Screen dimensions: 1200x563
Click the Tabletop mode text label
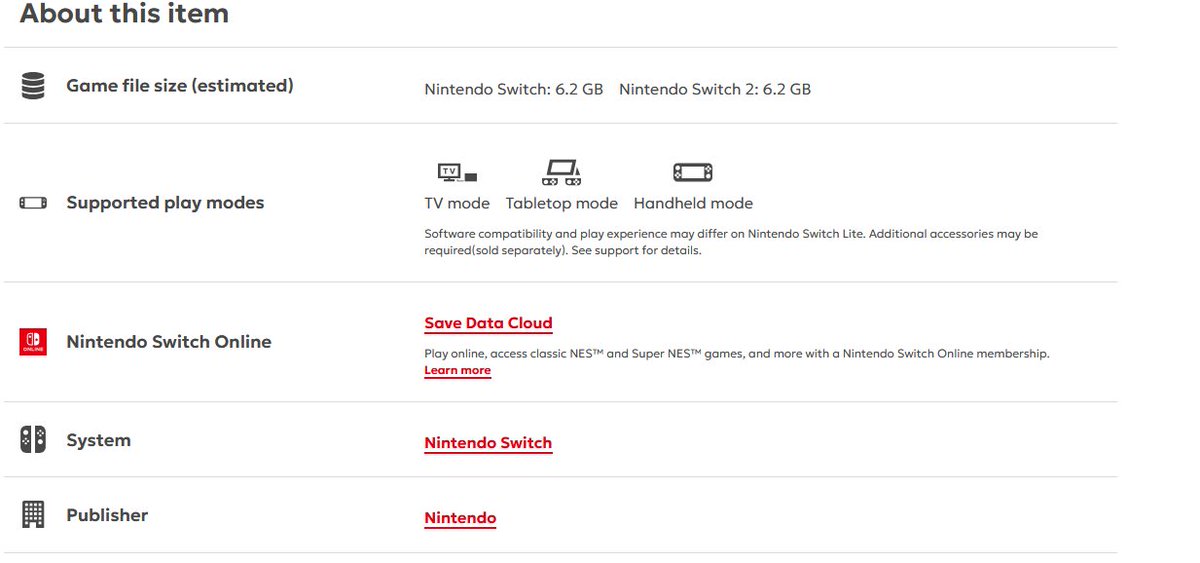(562, 203)
